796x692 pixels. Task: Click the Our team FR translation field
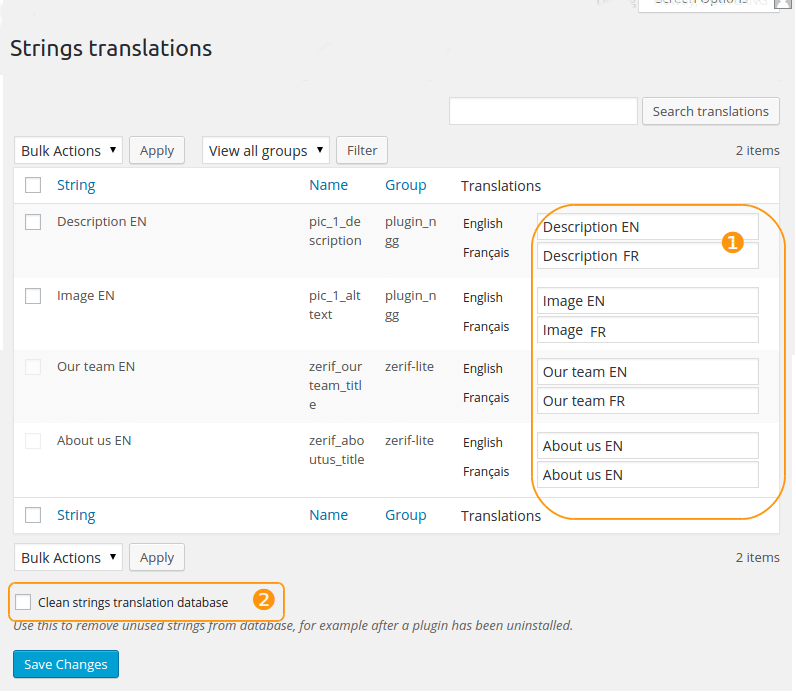648,401
